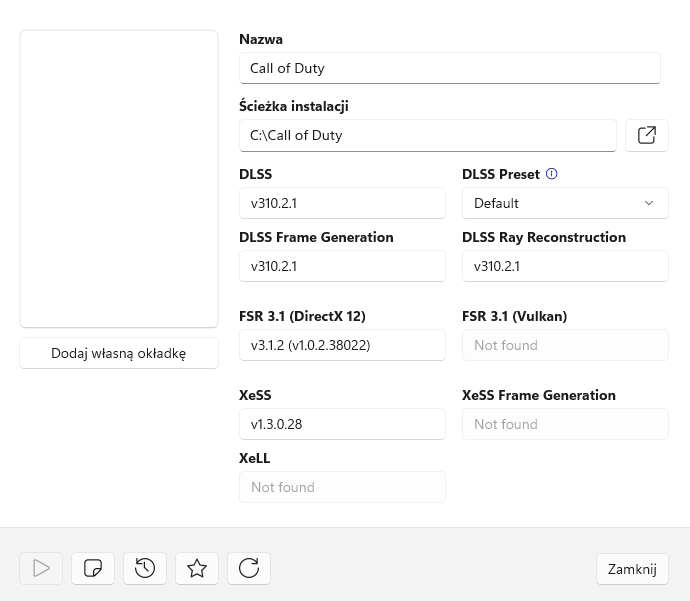
Task: Click the play game icon button
Action: click(x=41, y=568)
